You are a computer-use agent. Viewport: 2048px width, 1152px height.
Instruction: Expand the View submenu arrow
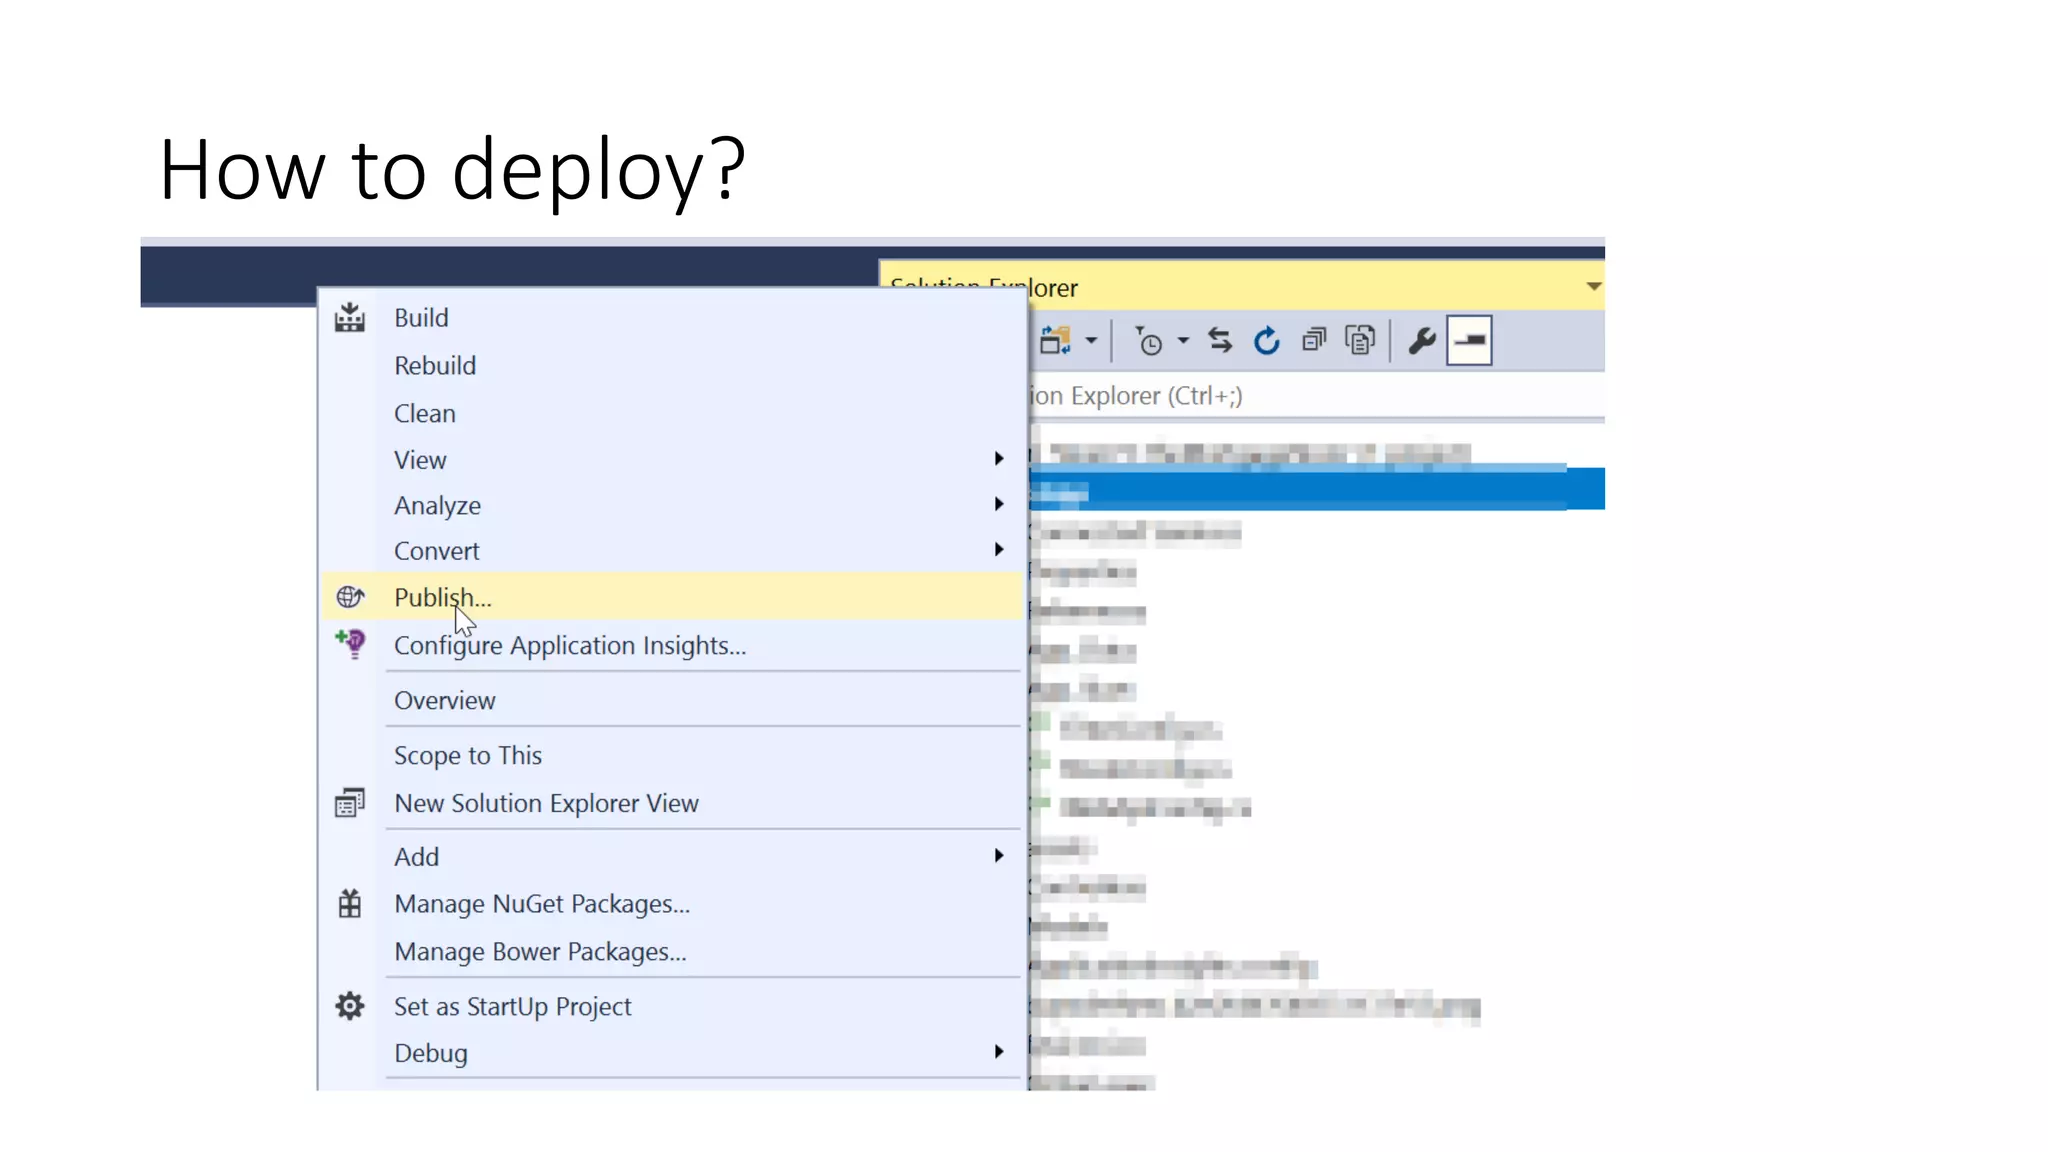(998, 459)
